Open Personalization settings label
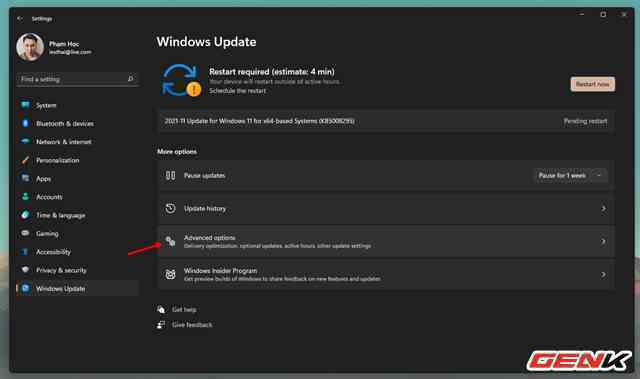640x379 pixels. point(58,160)
